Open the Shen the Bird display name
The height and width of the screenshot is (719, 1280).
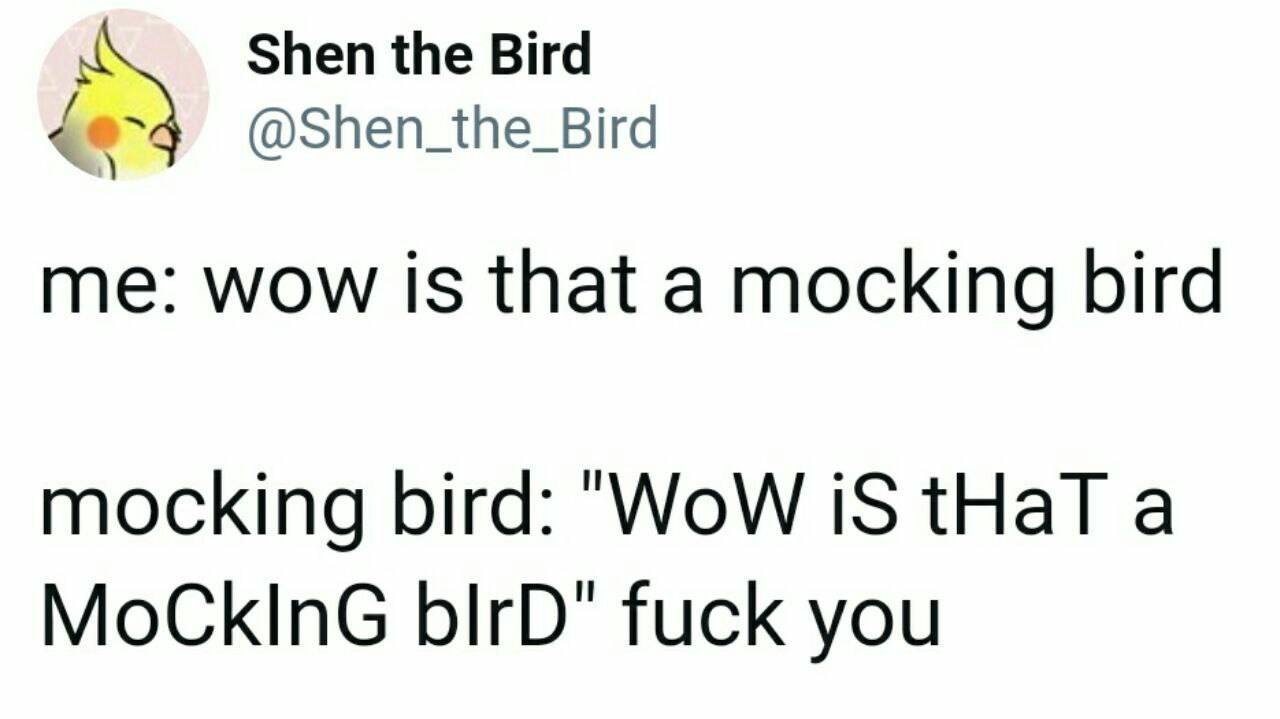coord(419,55)
